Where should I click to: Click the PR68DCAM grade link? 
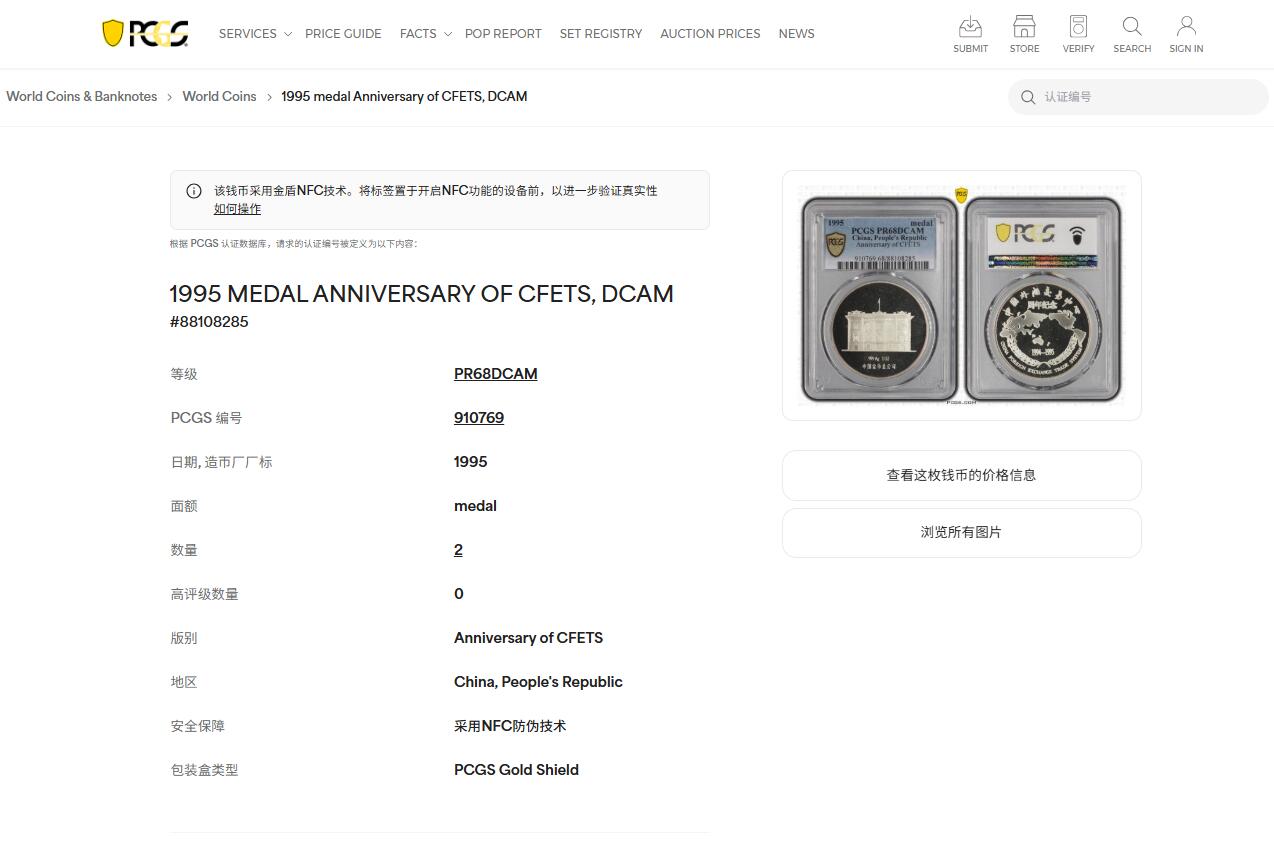(496, 374)
